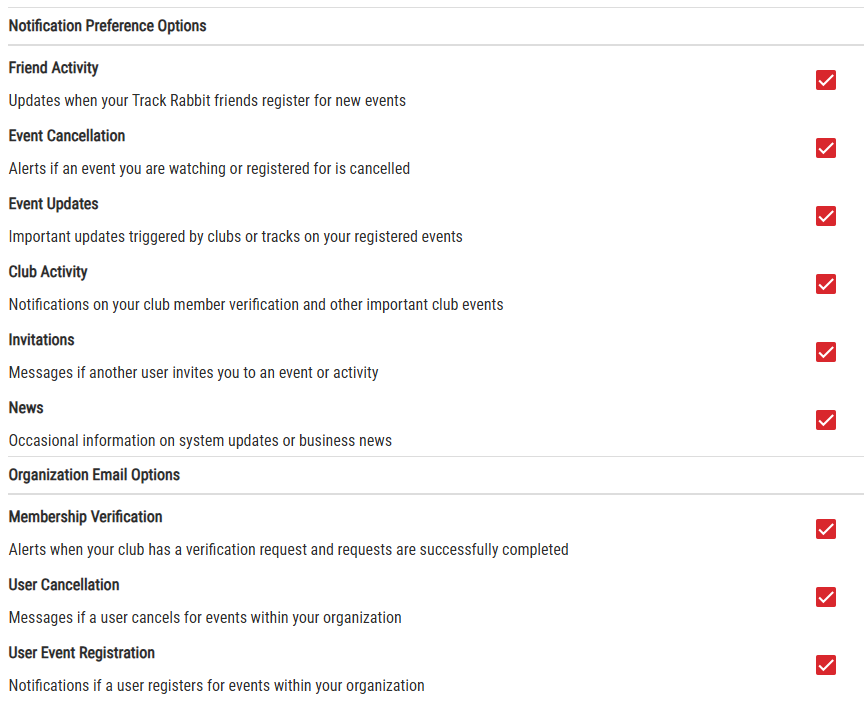Click the User Event Registration label
This screenshot has width=867, height=707.
point(82,653)
